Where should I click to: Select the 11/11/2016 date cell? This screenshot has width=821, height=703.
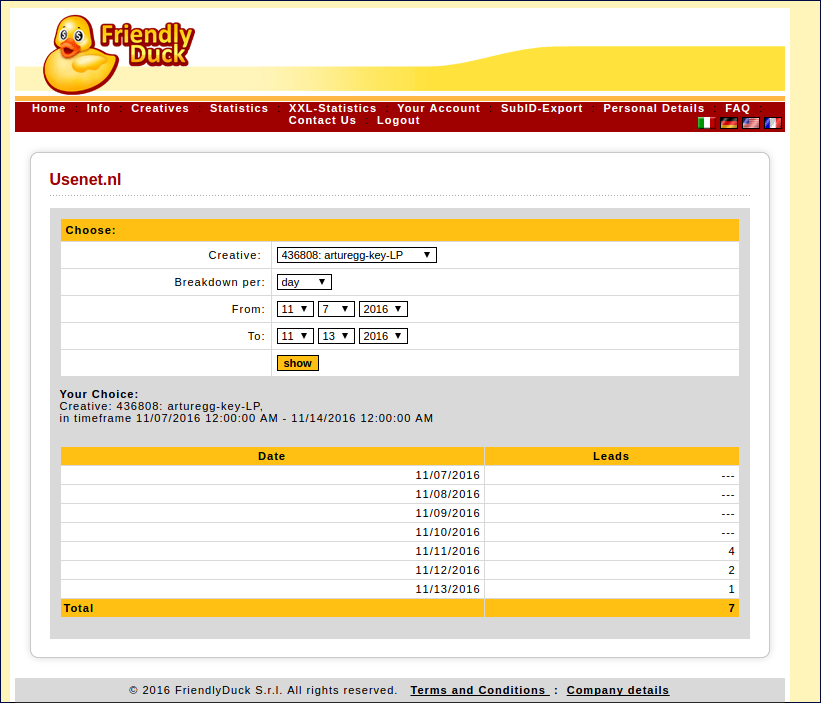tap(272, 551)
